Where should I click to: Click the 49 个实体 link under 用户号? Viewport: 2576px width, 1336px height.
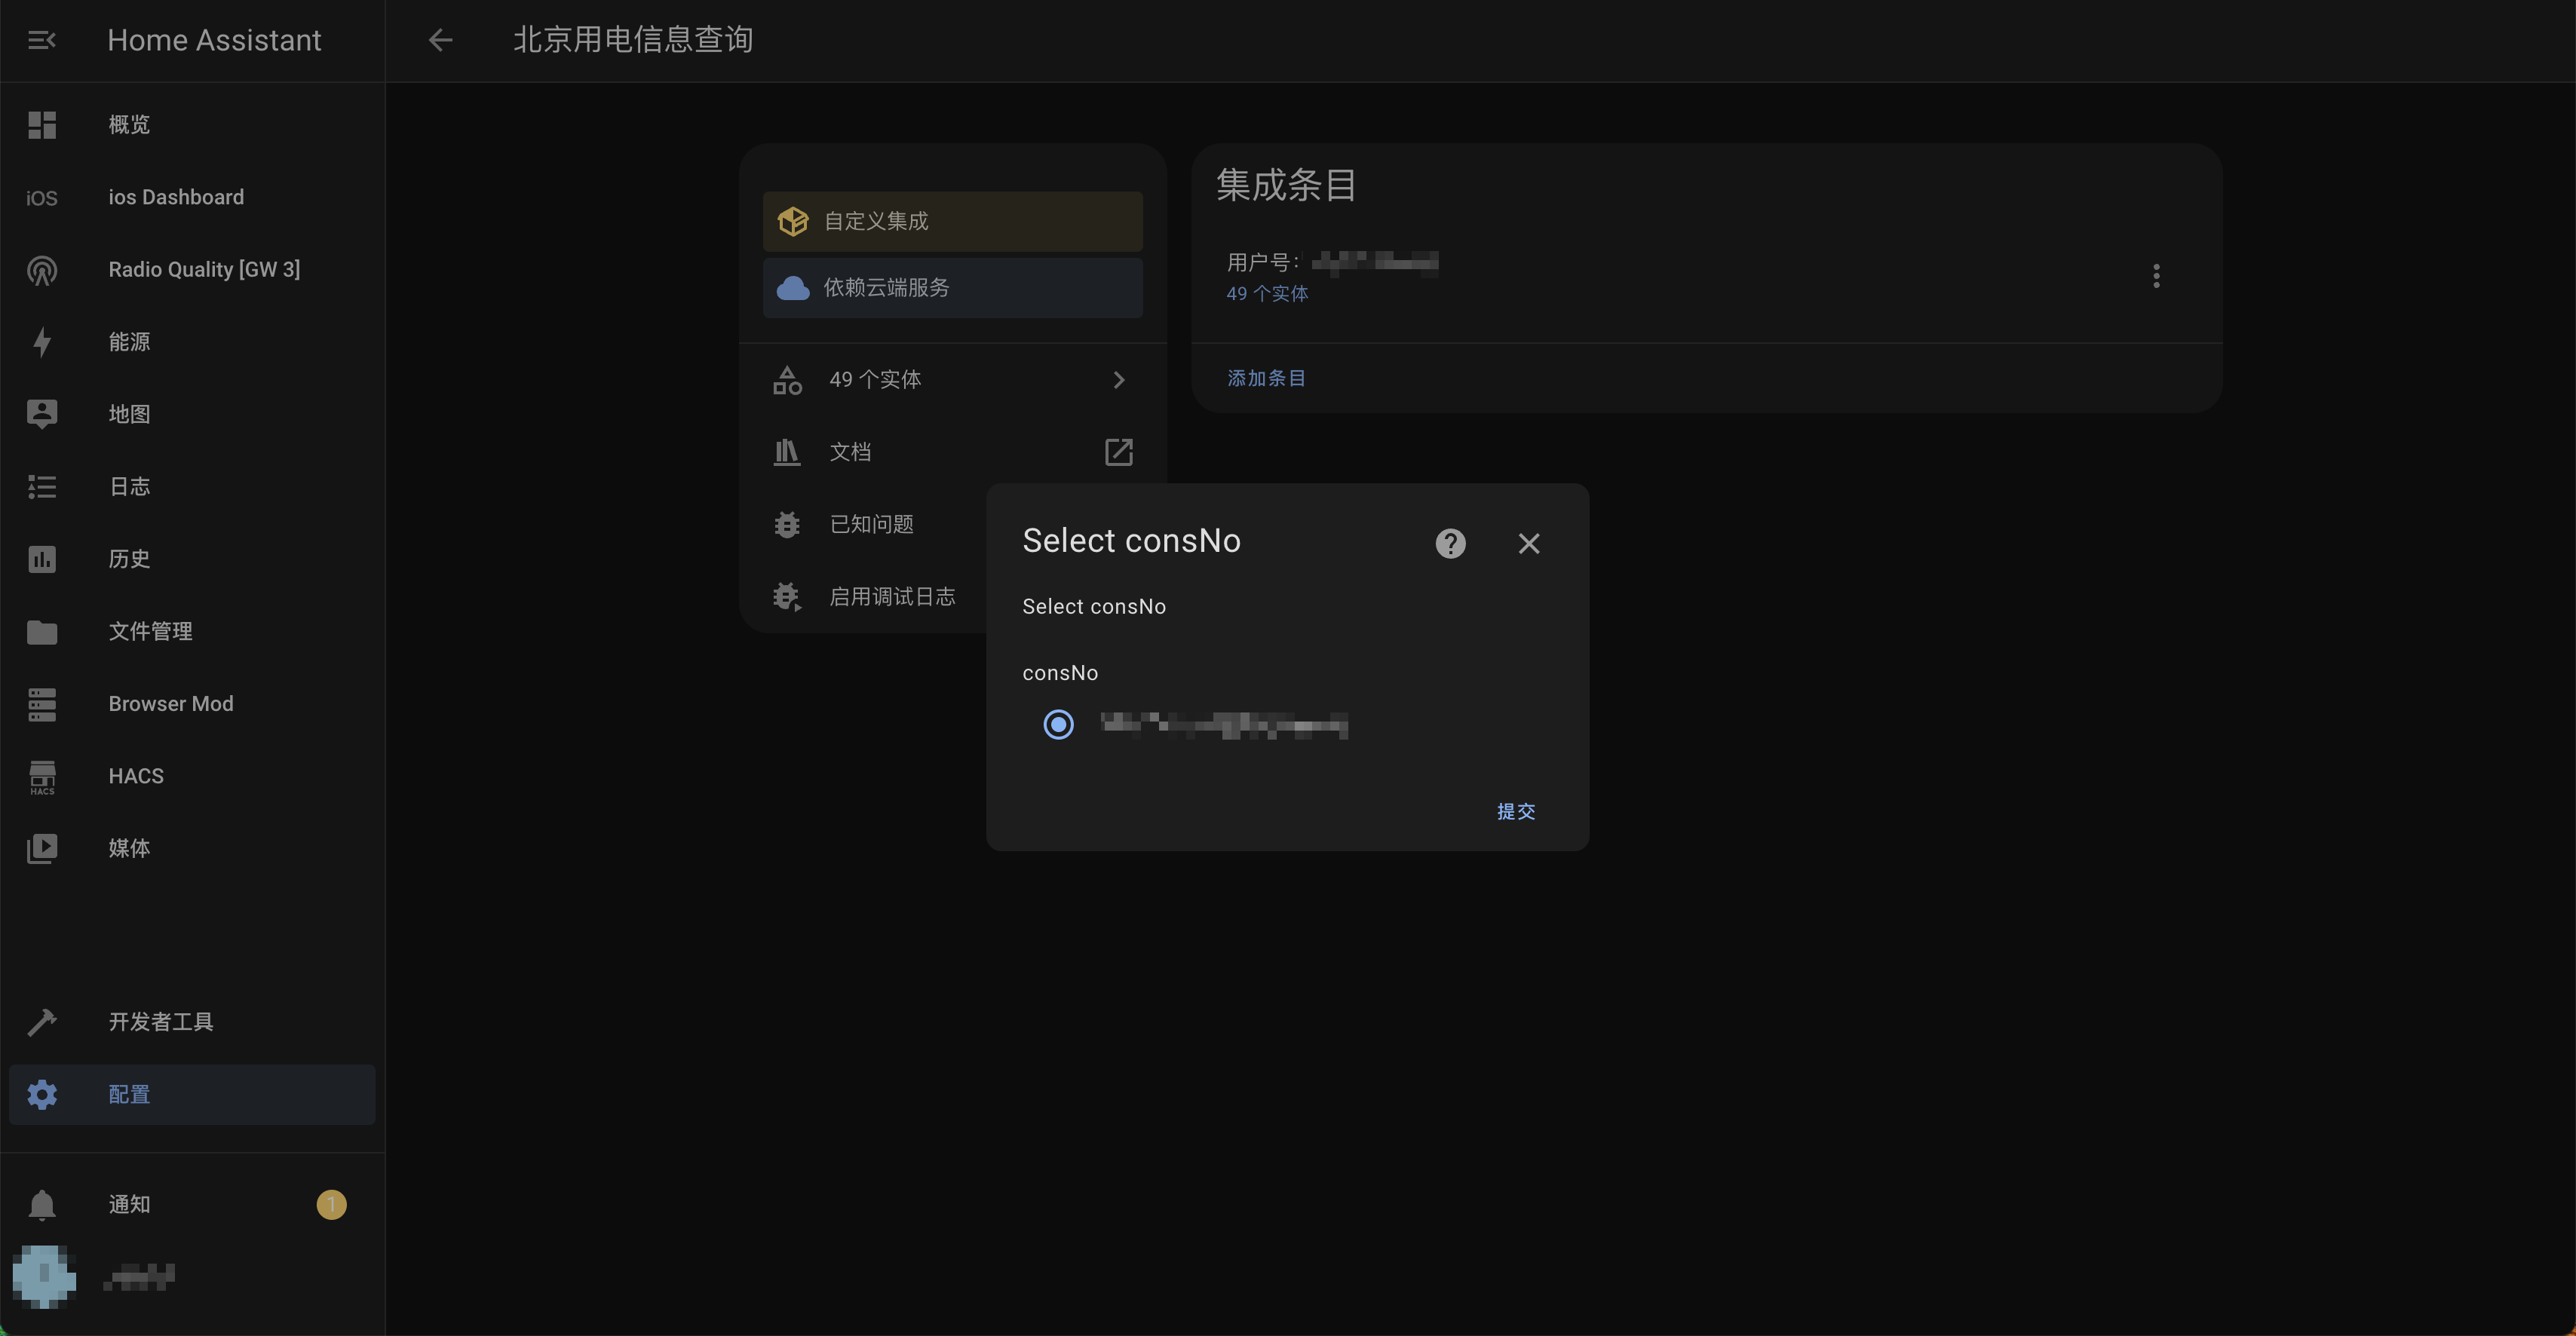(1267, 294)
